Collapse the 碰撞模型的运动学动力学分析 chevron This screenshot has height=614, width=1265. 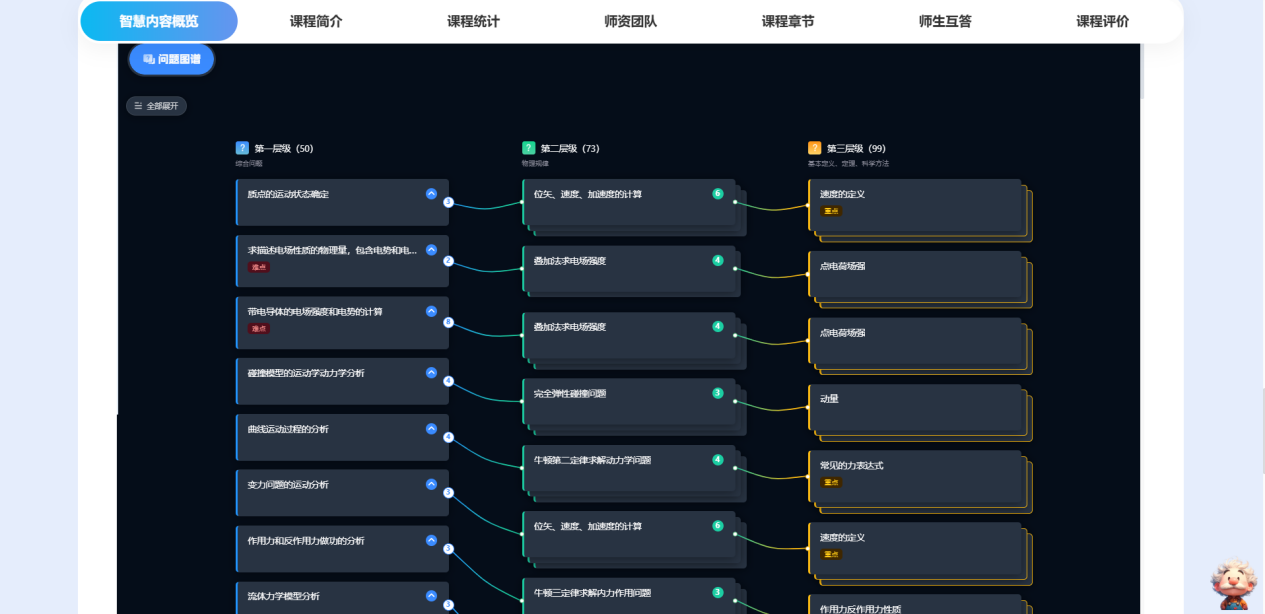pos(431,373)
